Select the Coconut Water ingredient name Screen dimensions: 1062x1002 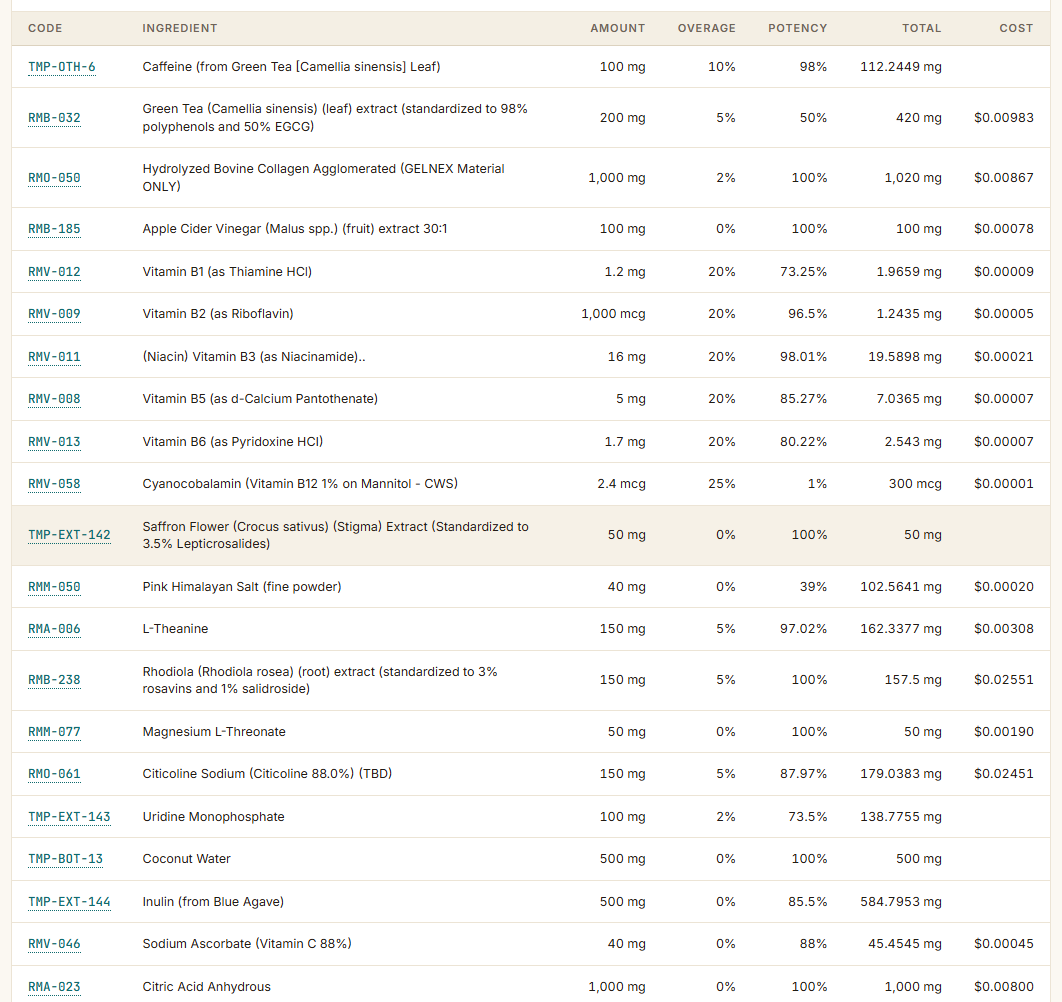tap(186, 859)
